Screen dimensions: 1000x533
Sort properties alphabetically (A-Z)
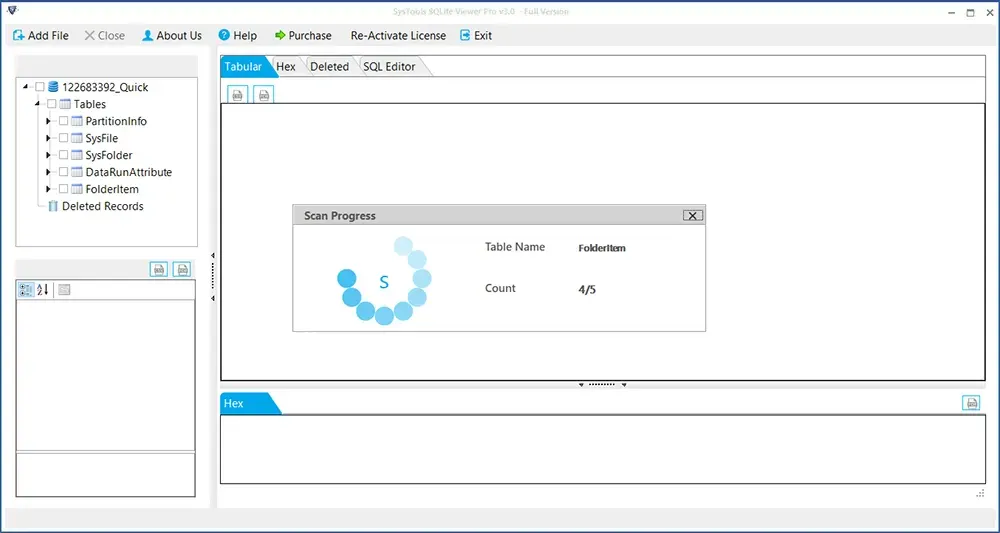coord(43,290)
